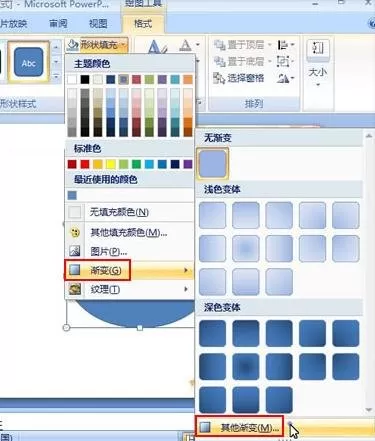Select the No Gradient (无渐变) thumbnail
Viewport: 375px width, 441px height.
click(x=213, y=164)
